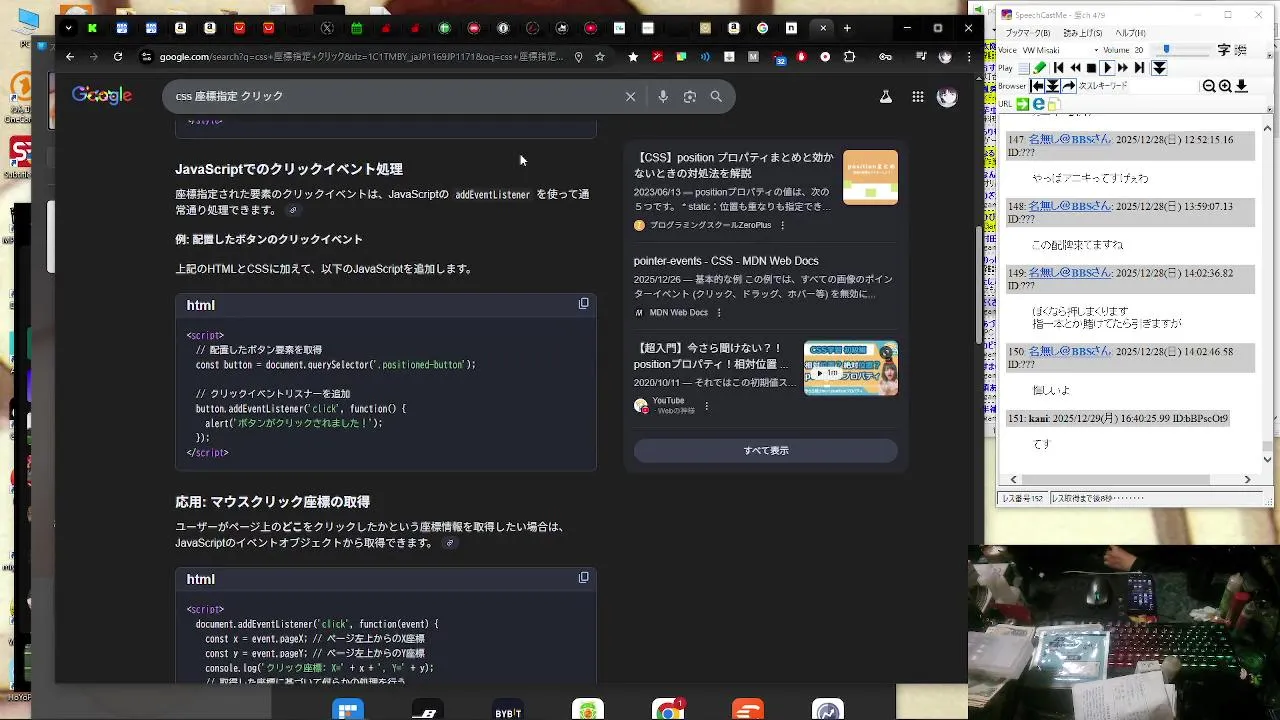Open more options for the ZeroPlus result
The image size is (1280, 720).
click(783, 226)
